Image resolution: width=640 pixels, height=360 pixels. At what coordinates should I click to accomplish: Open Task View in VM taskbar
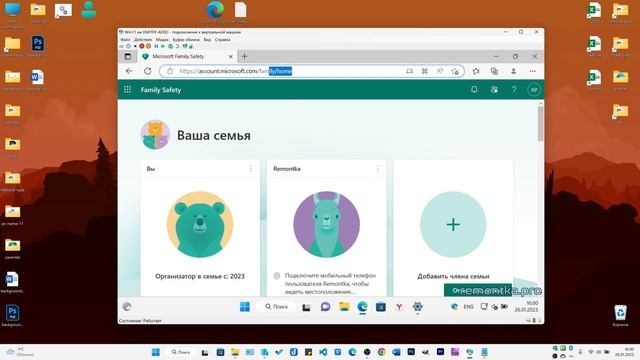point(307,307)
